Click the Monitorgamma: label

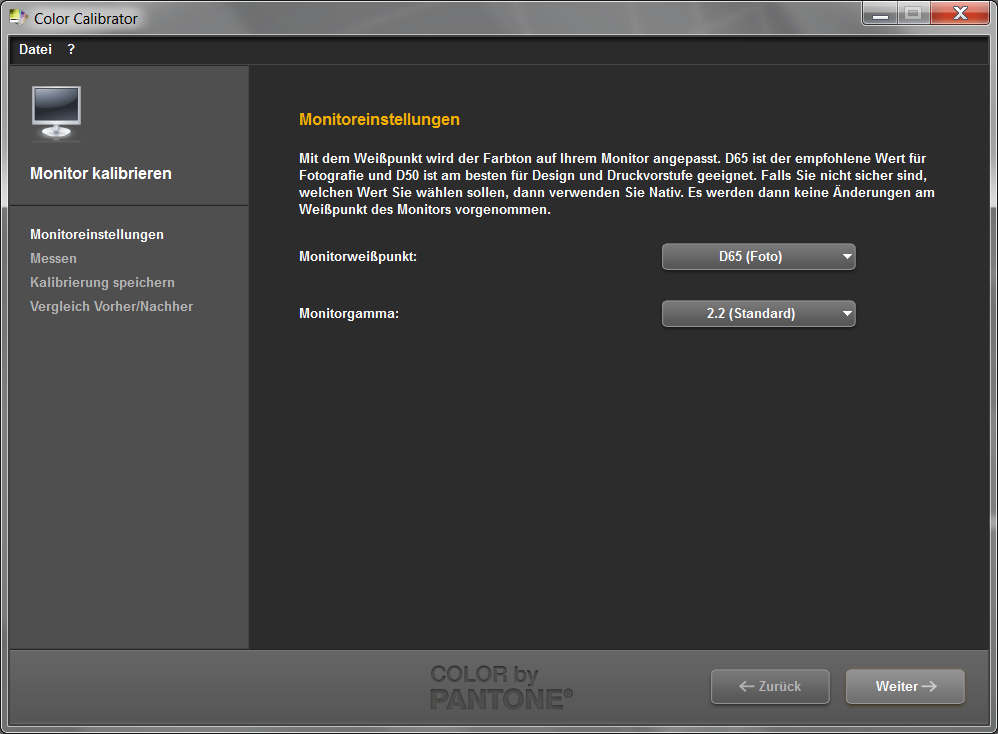pos(349,313)
